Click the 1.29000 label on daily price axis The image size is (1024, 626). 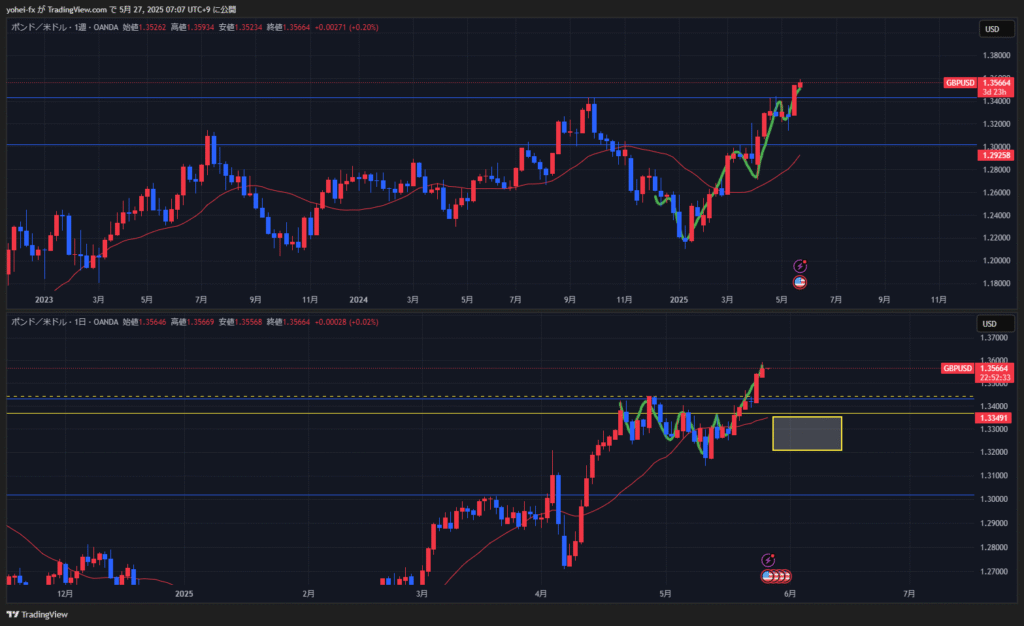993,523
